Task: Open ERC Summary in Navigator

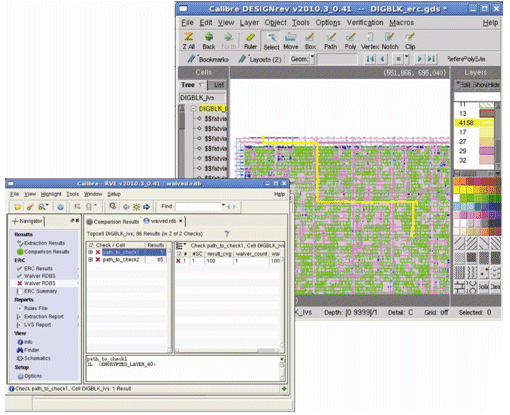Action: (37, 291)
